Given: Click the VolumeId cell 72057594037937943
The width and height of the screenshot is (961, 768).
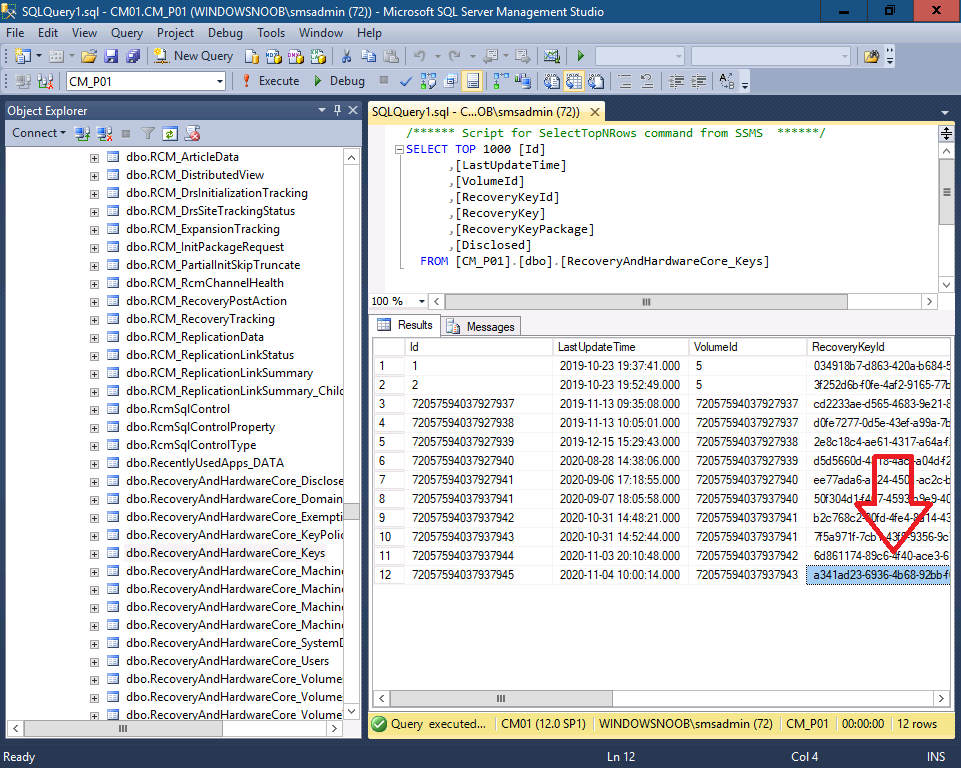Looking at the screenshot, I should (x=747, y=575).
